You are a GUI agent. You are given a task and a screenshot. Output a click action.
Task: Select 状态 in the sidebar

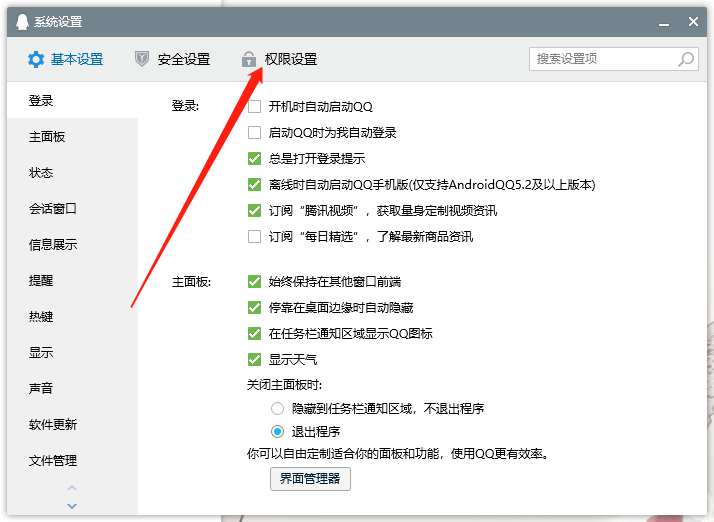pyautogui.click(x=72, y=173)
